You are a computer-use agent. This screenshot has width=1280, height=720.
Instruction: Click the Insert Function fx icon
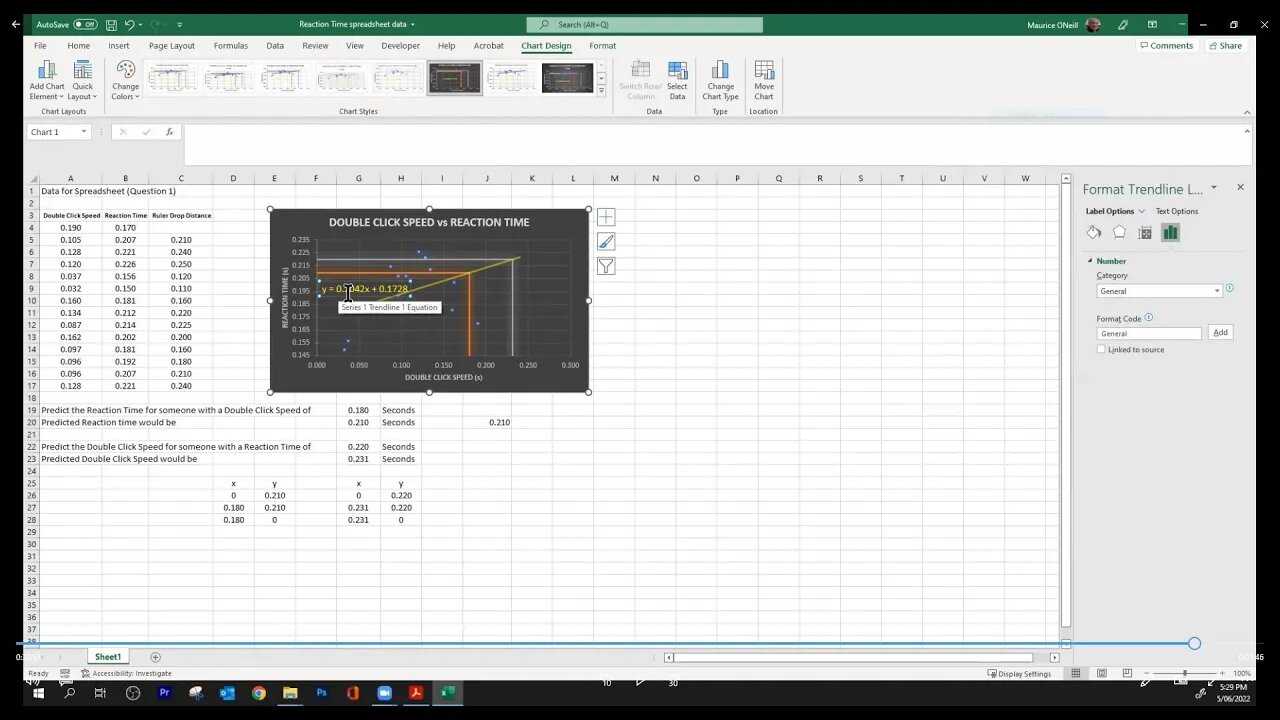coord(169,132)
